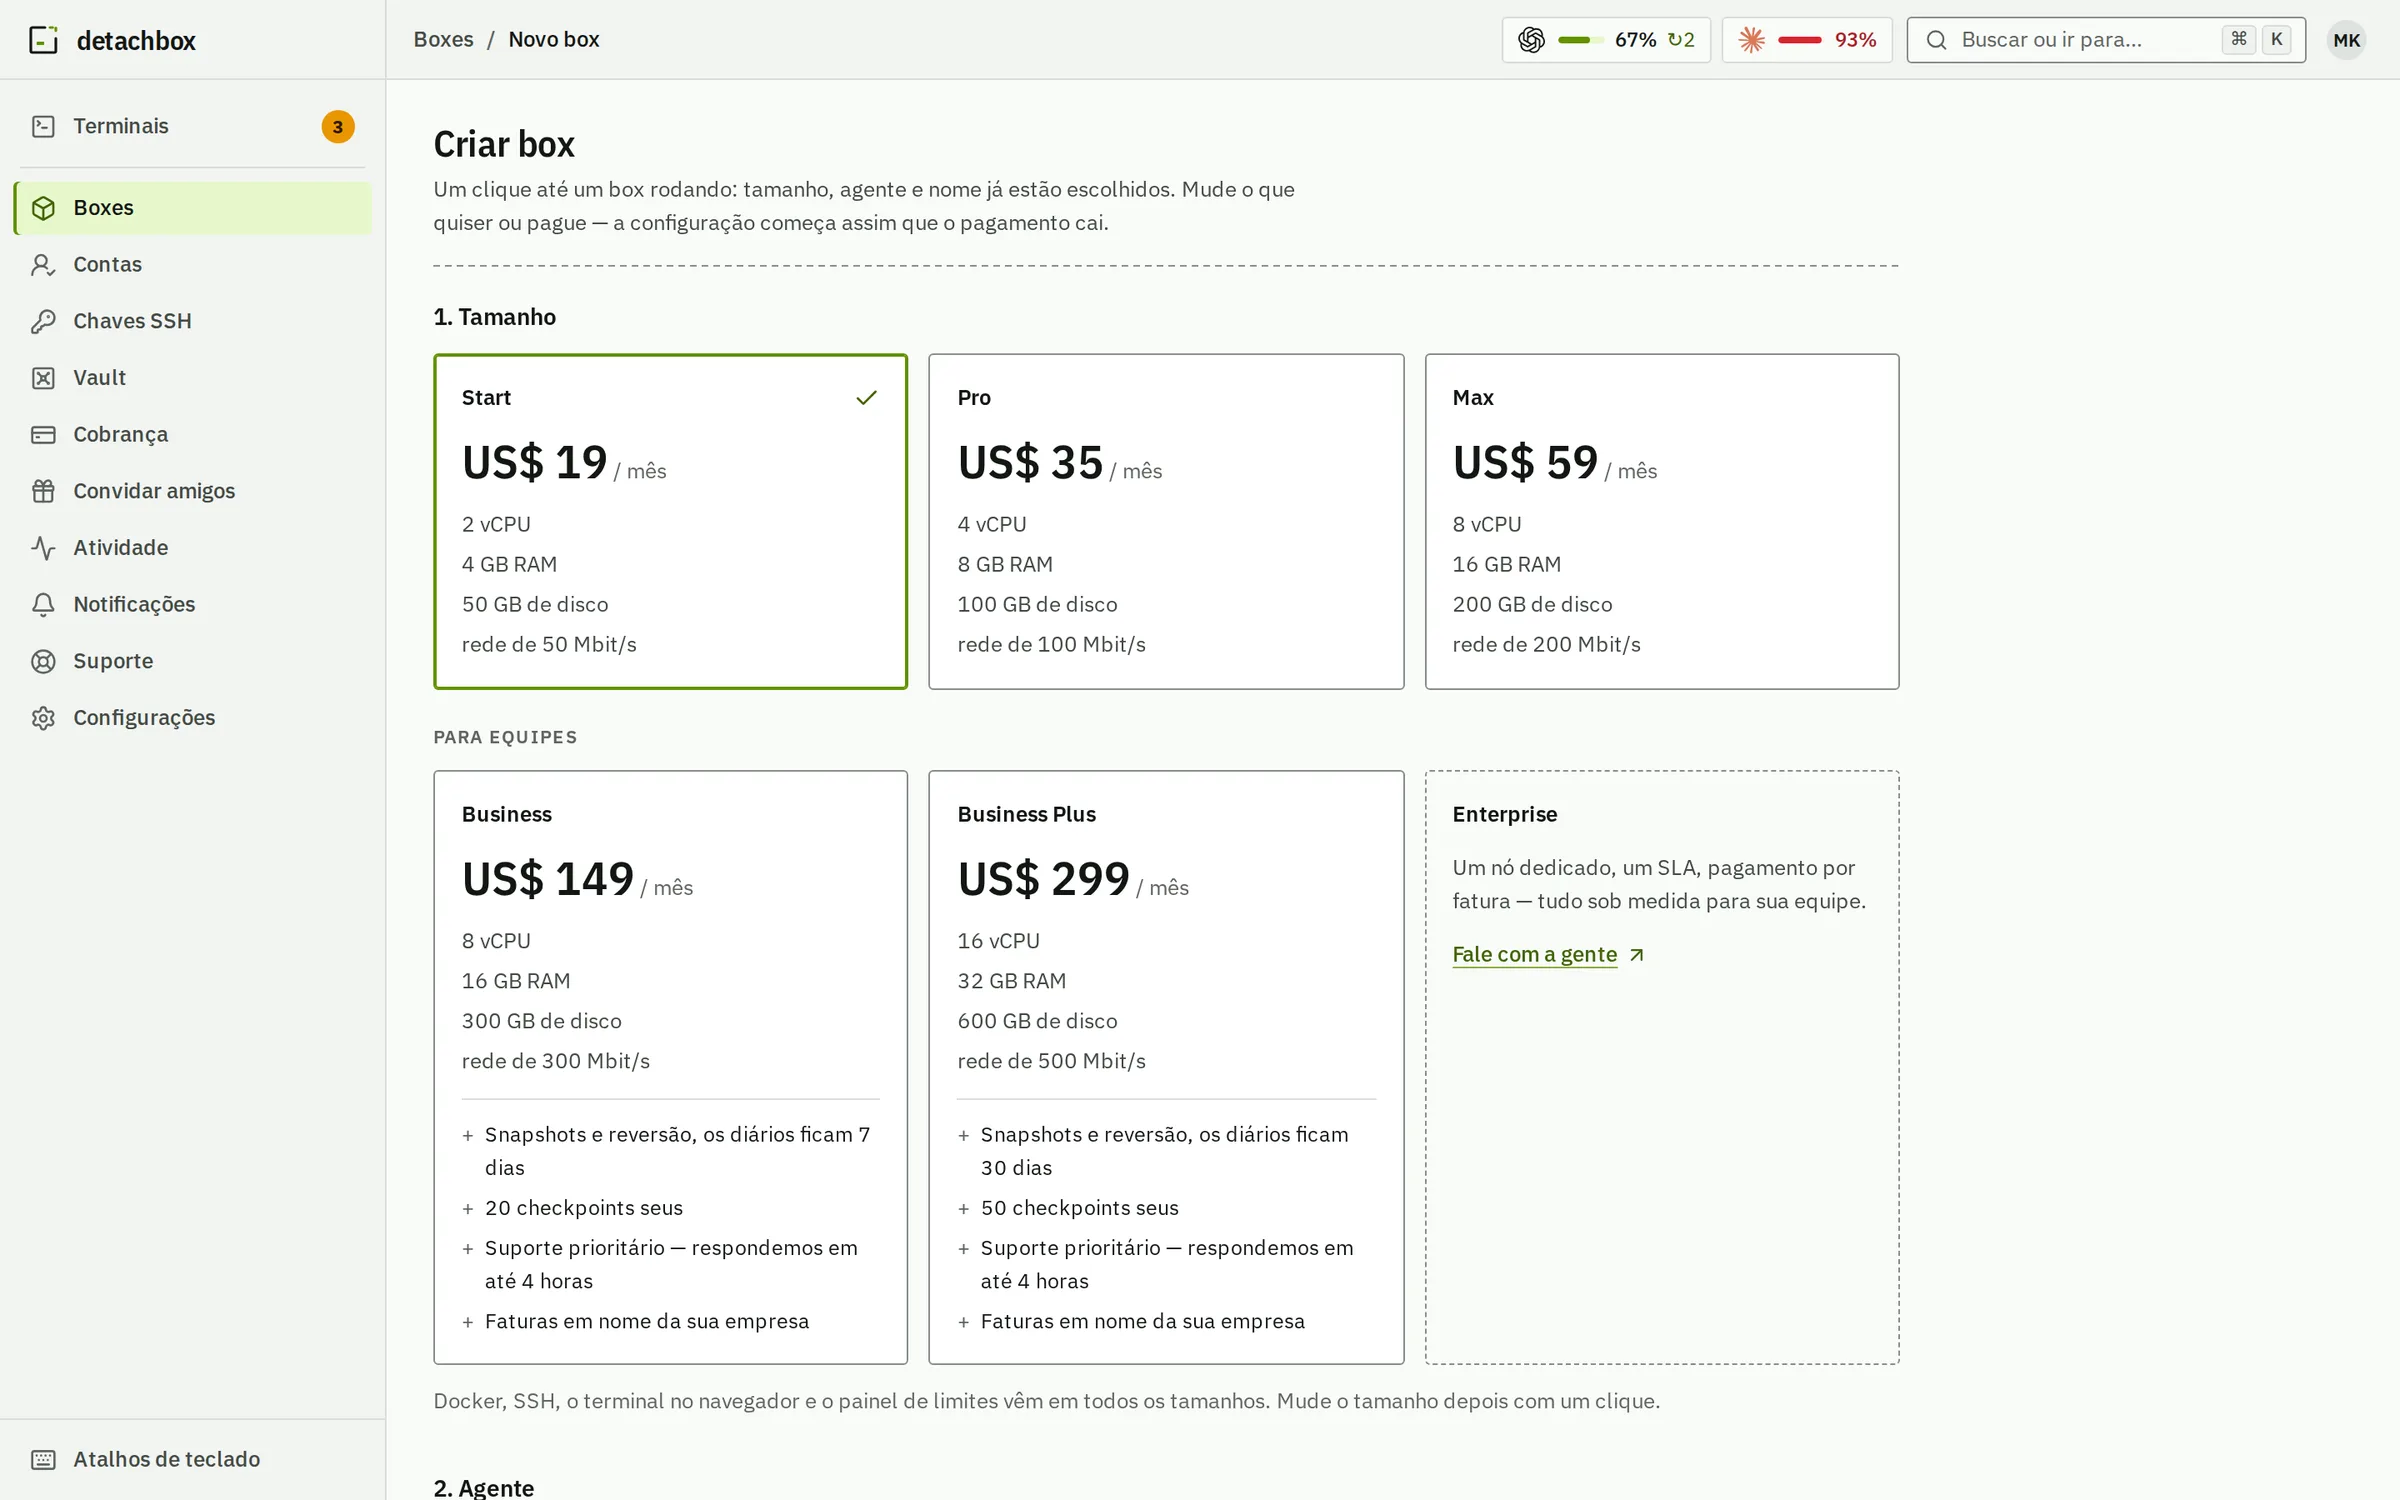
Task: Click the Terminais badge showing 3
Action: coord(337,127)
